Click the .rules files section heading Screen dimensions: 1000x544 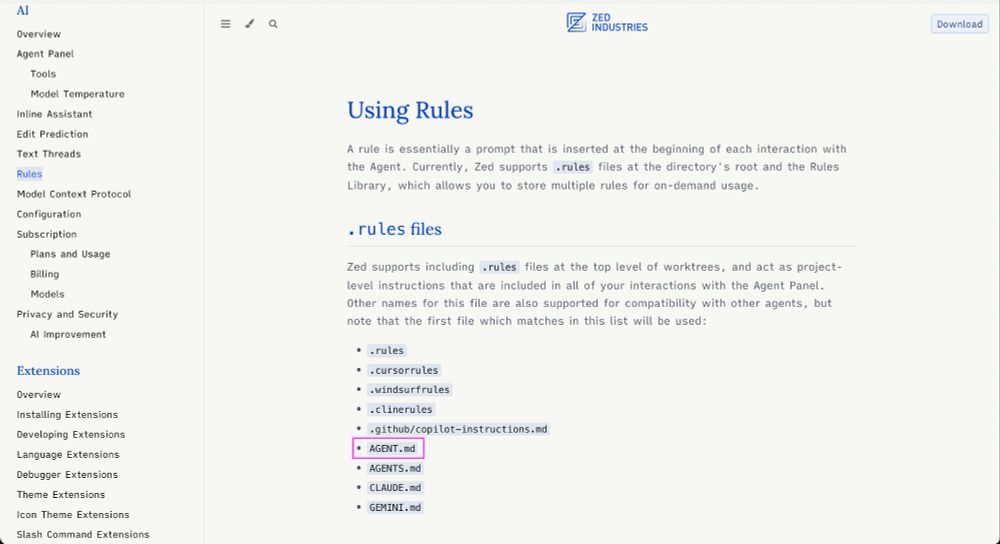(394, 229)
